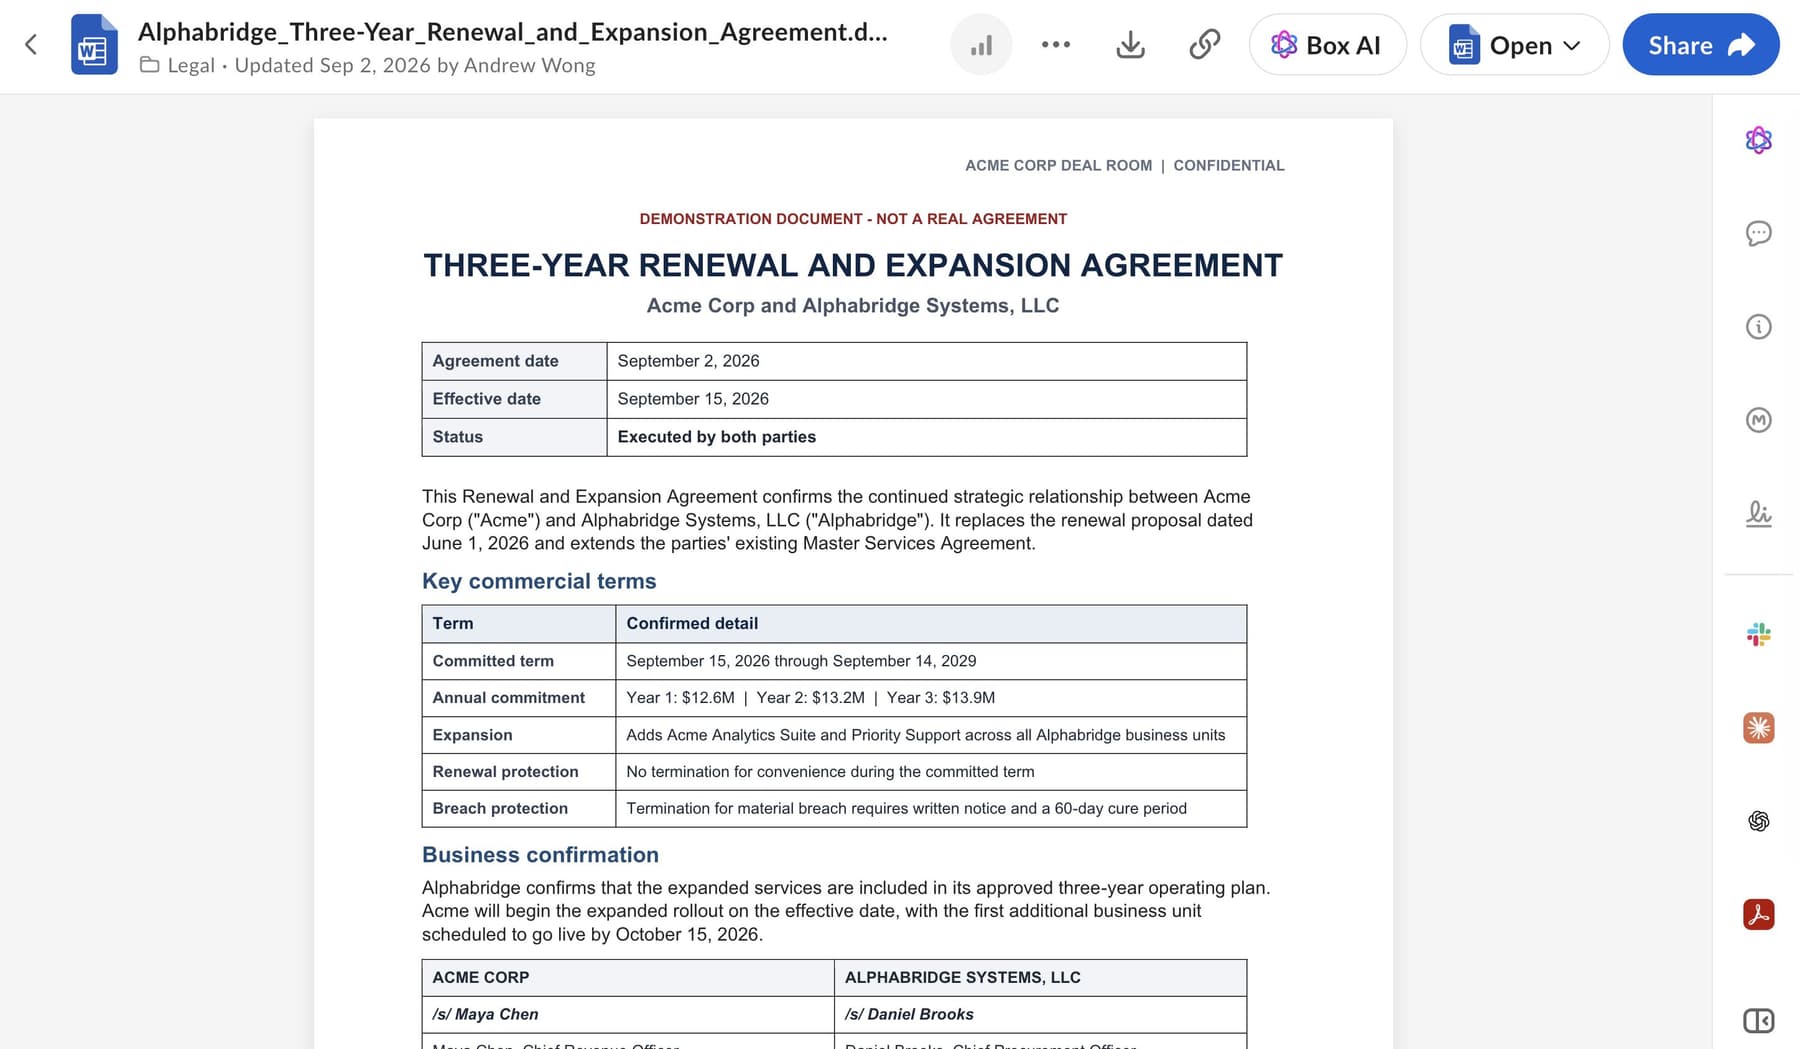Click the Word document file icon
The image size is (1800, 1049).
pyautogui.click(x=94, y=45)
